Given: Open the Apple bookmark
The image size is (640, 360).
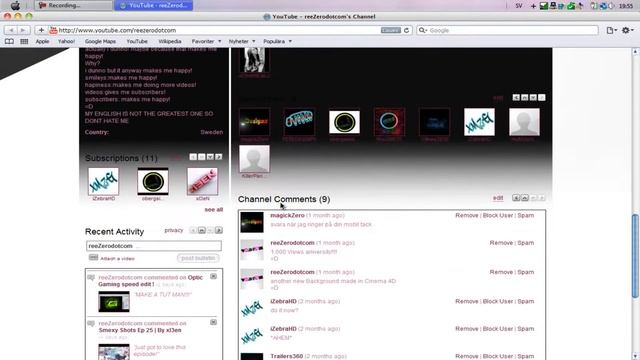Looking at the screenshot, I should [x=42, y=41].
